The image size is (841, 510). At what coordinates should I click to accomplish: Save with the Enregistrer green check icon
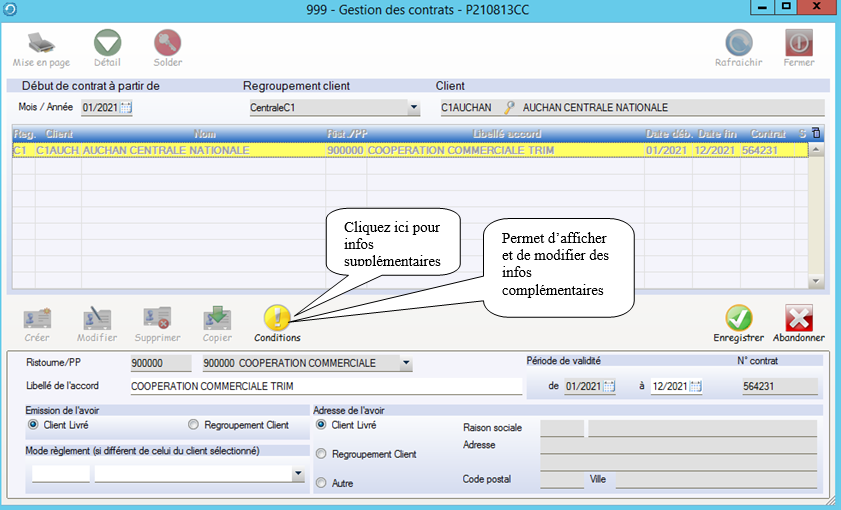point(739,318)
